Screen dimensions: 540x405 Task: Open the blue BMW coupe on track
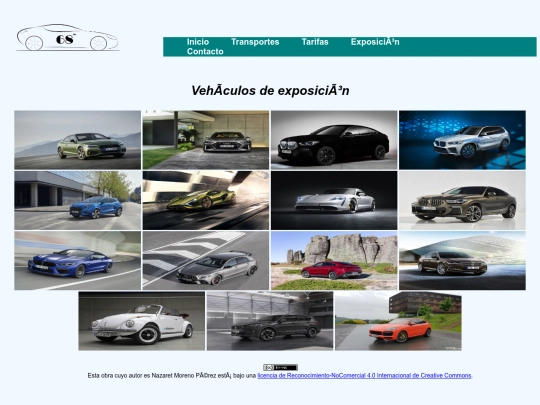(x=77, y=261)
